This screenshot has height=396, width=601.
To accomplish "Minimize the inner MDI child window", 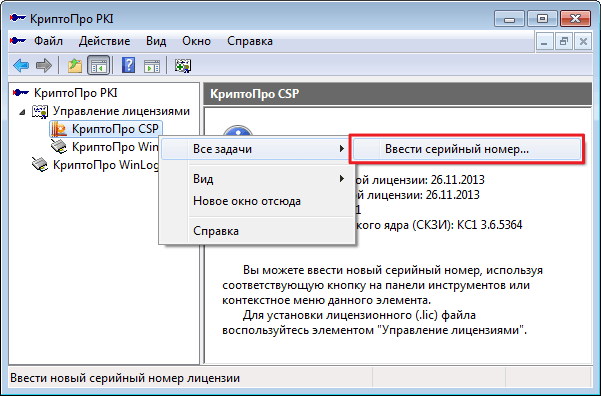I will point(544,41).
